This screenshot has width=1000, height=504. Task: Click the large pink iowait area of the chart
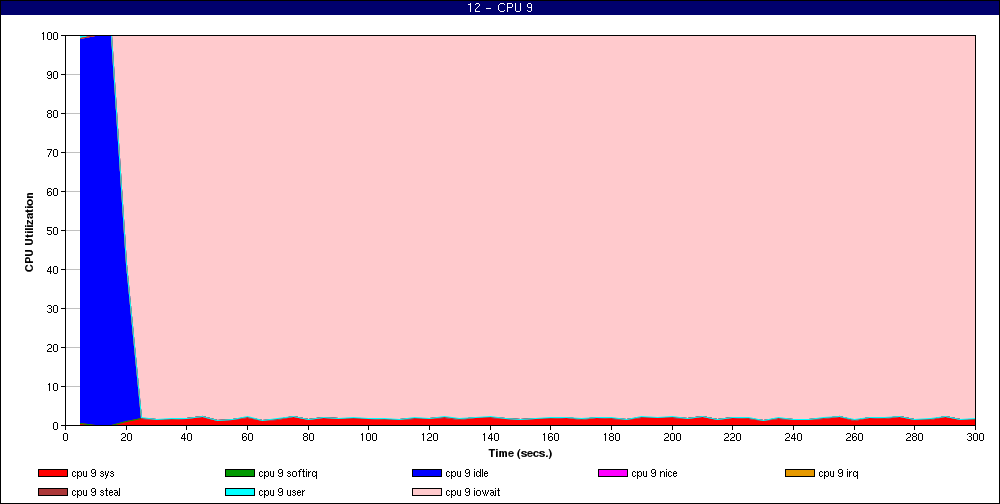550,220
